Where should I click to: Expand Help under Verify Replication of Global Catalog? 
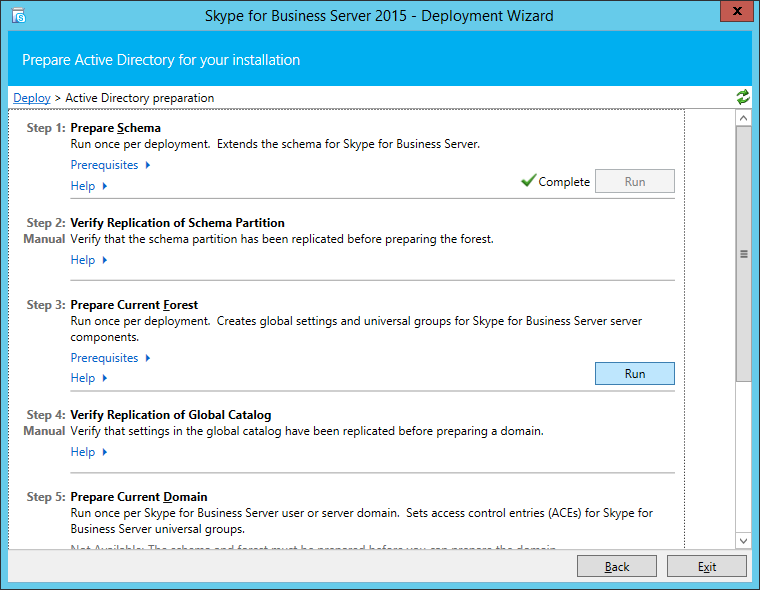click(x=89, y=452)
